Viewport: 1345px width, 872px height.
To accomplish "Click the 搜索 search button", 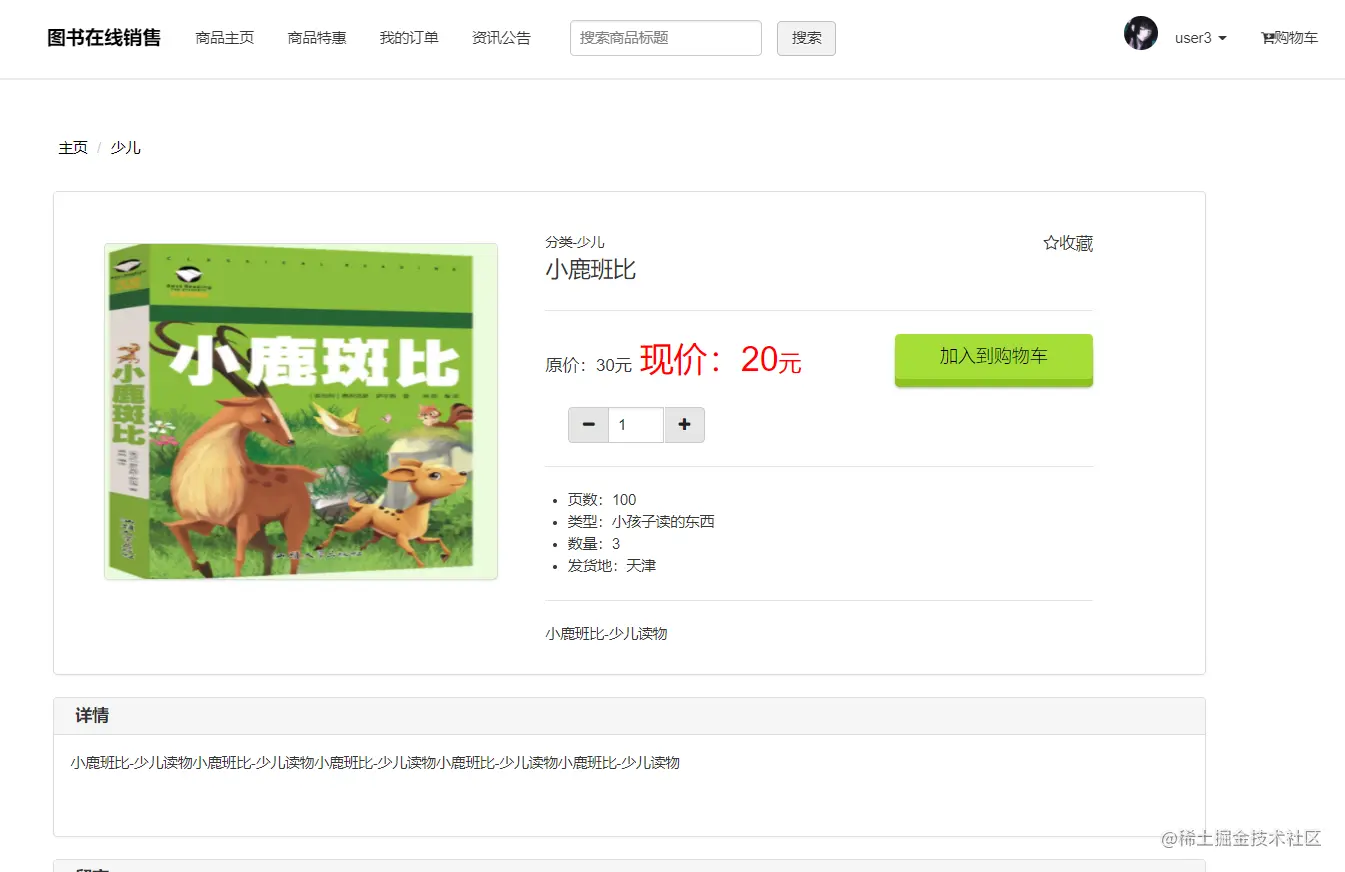I will tap(806, 38).
